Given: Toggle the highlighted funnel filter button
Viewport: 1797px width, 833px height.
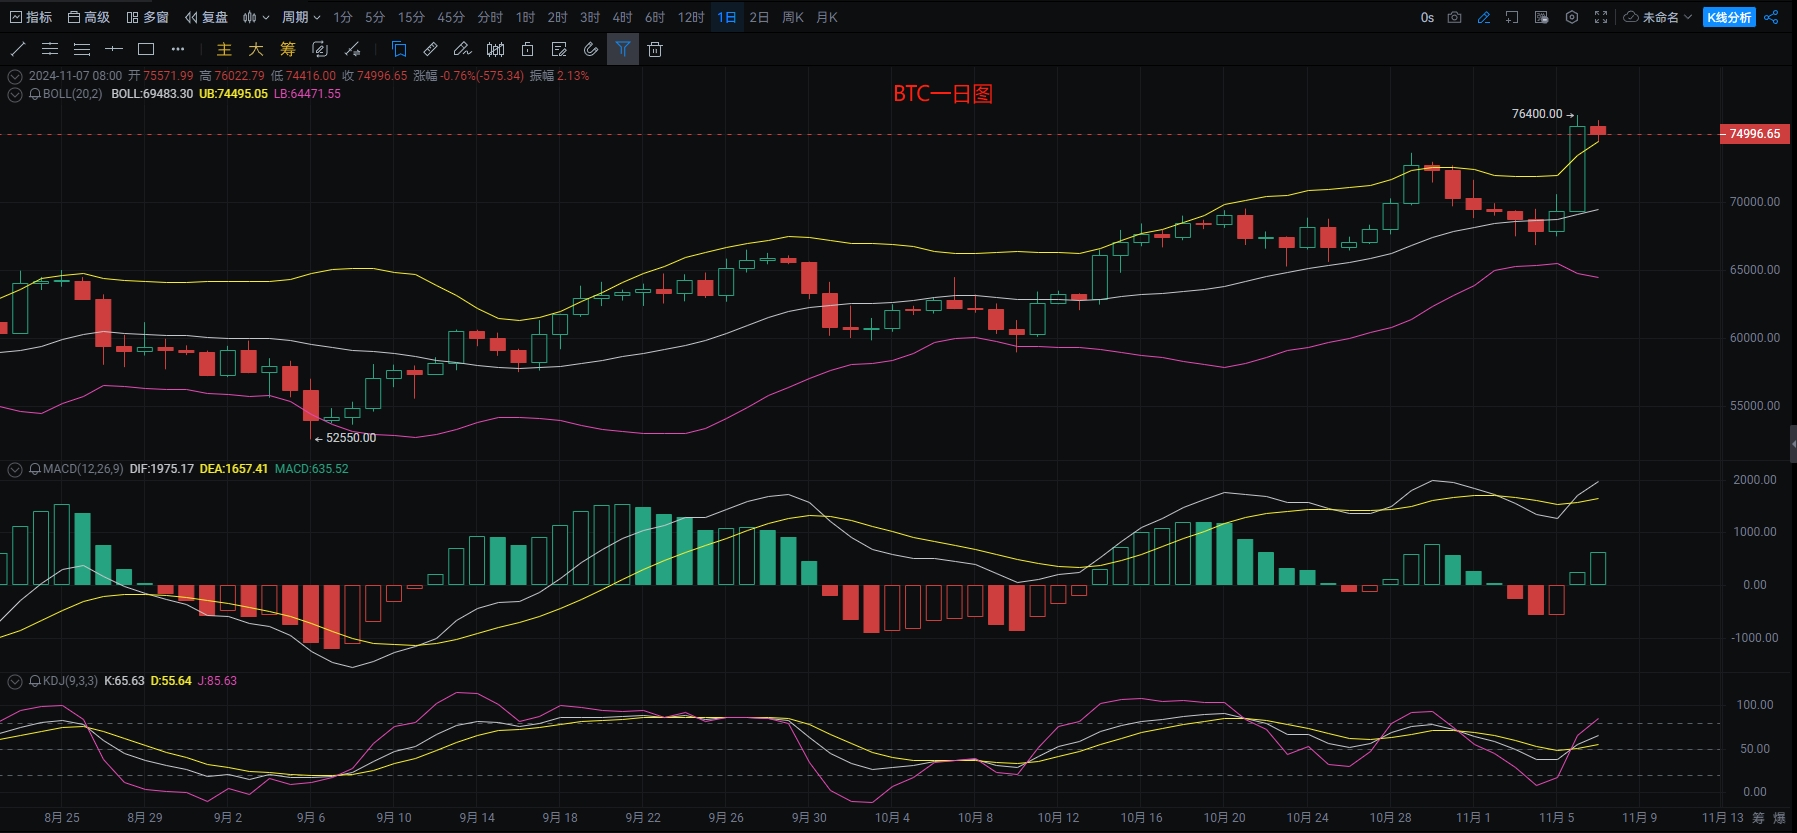Looking at the screenshot, I should pos(623,49).
